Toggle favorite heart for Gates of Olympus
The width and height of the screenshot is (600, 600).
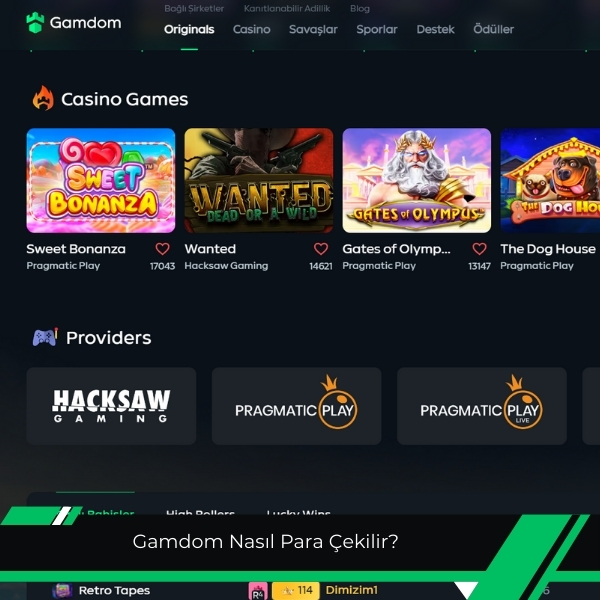click(479, 249)
